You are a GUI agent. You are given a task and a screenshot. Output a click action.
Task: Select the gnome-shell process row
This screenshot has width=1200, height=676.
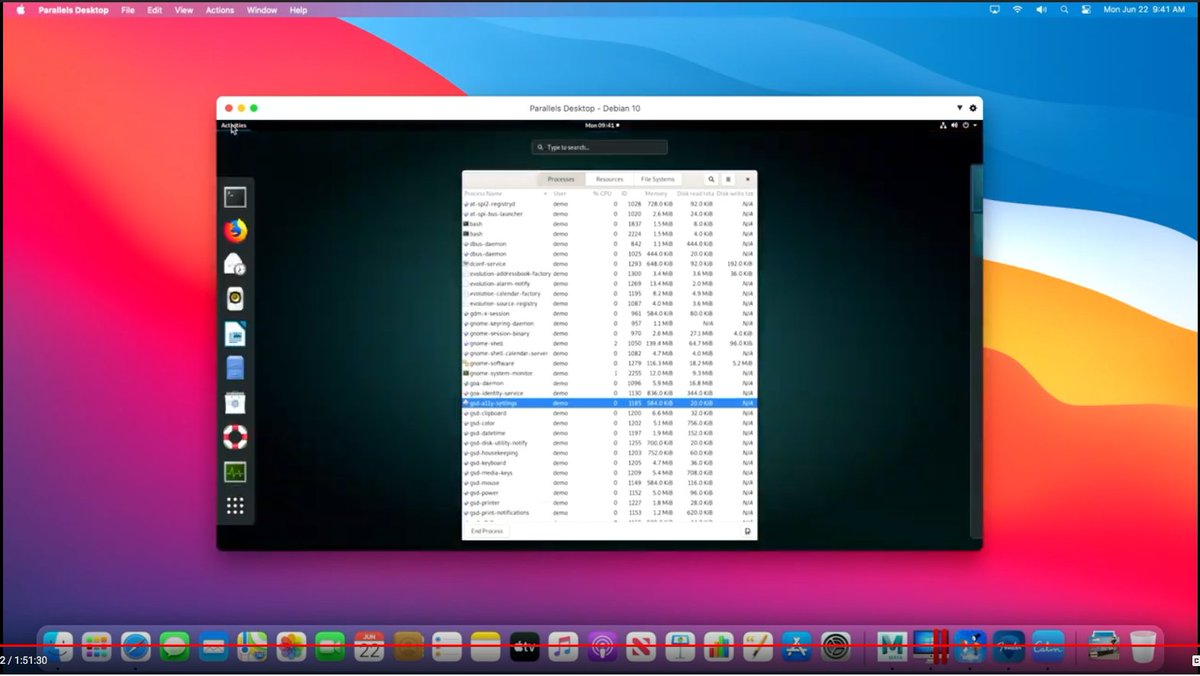pos(609,343)
